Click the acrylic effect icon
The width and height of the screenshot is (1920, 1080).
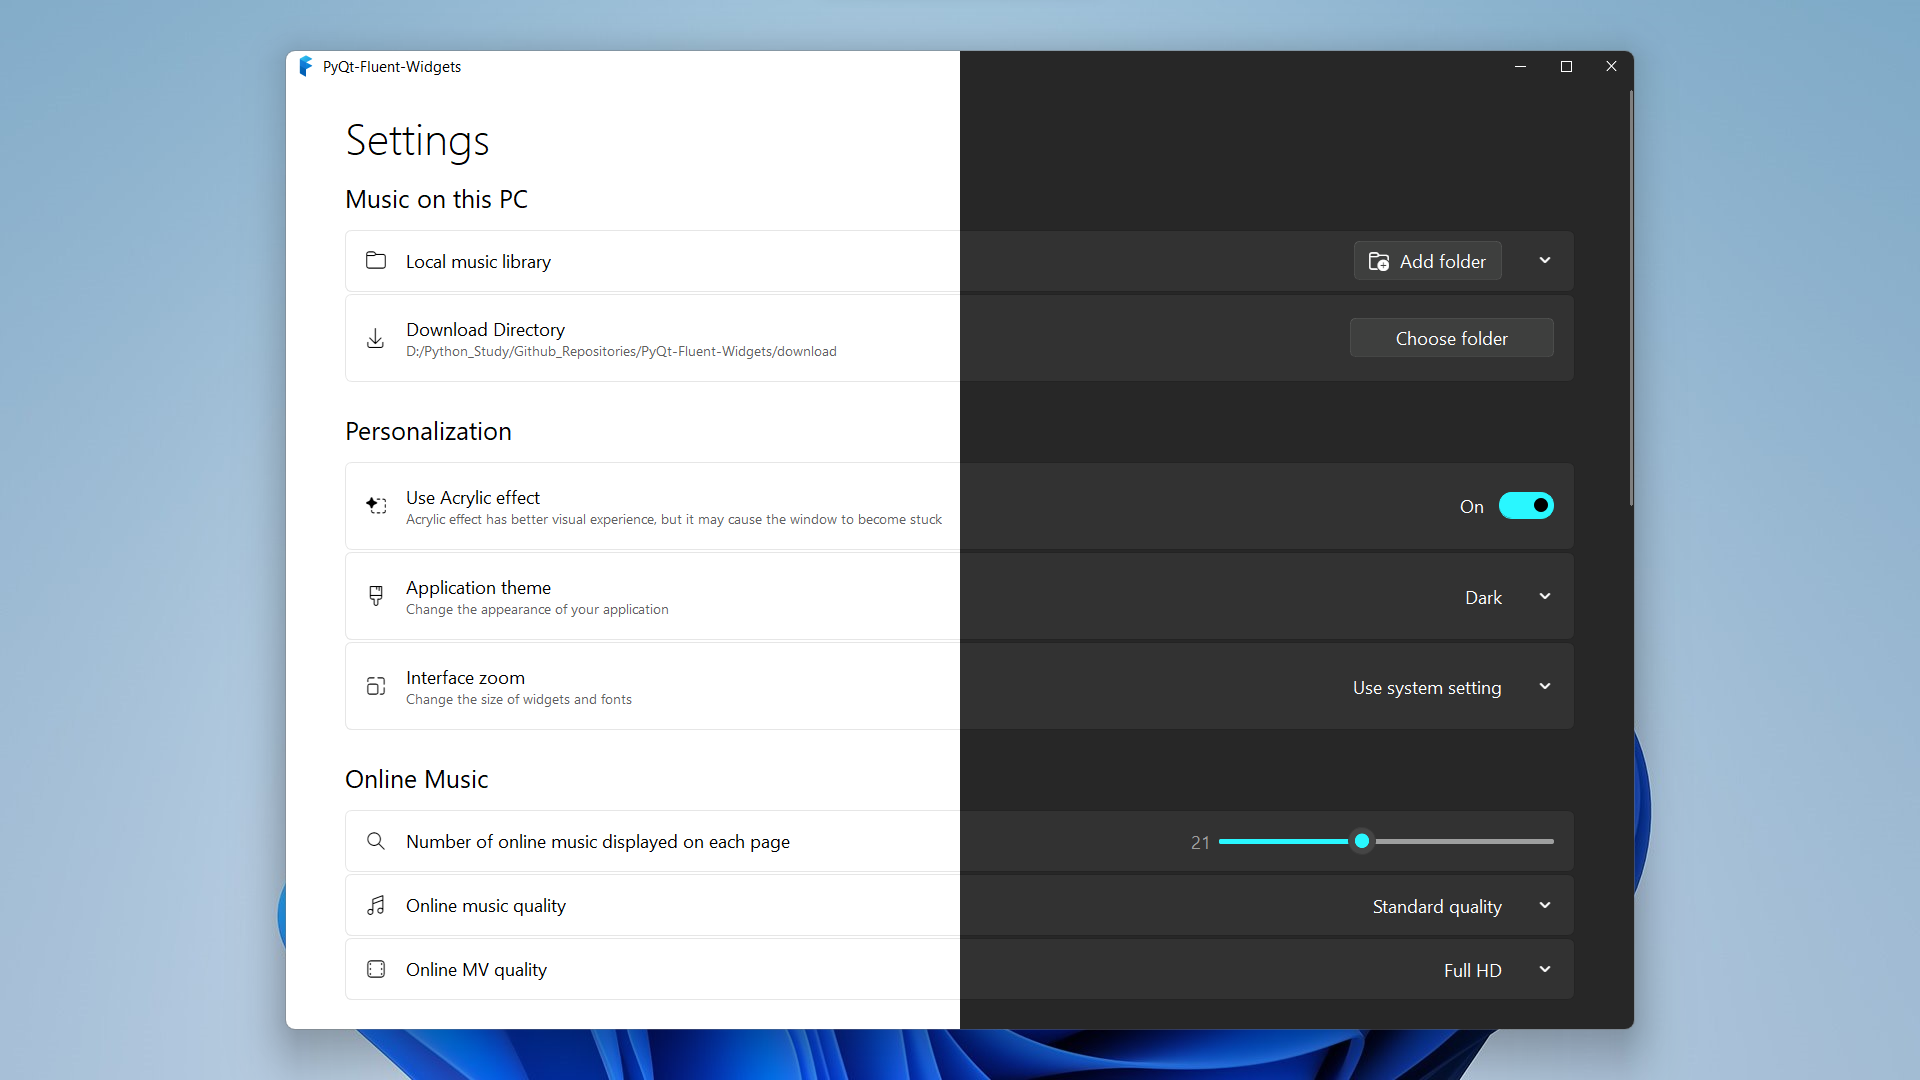[x=377, y=505]
